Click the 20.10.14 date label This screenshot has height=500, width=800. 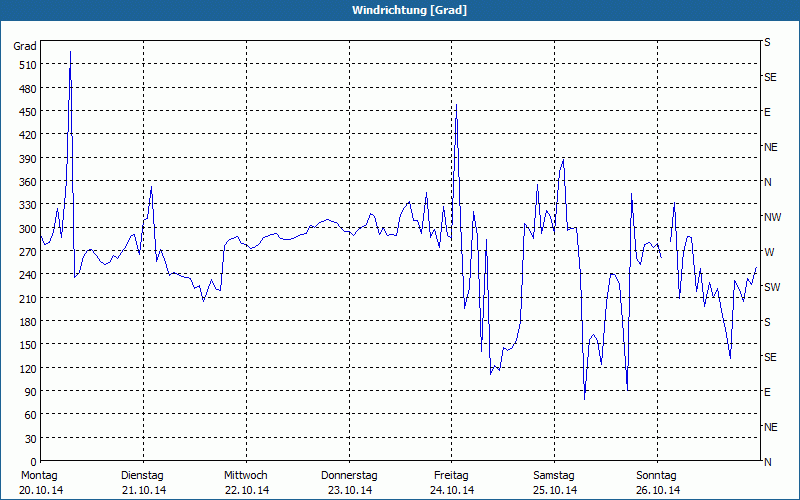[x=41, y=490]
